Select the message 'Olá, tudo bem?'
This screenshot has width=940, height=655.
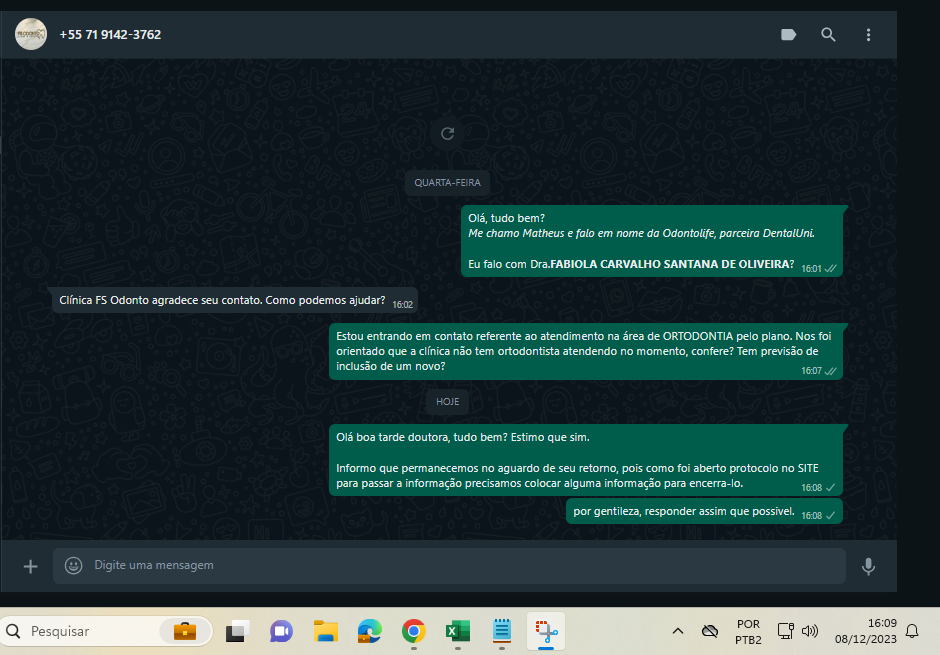point(652,241)
